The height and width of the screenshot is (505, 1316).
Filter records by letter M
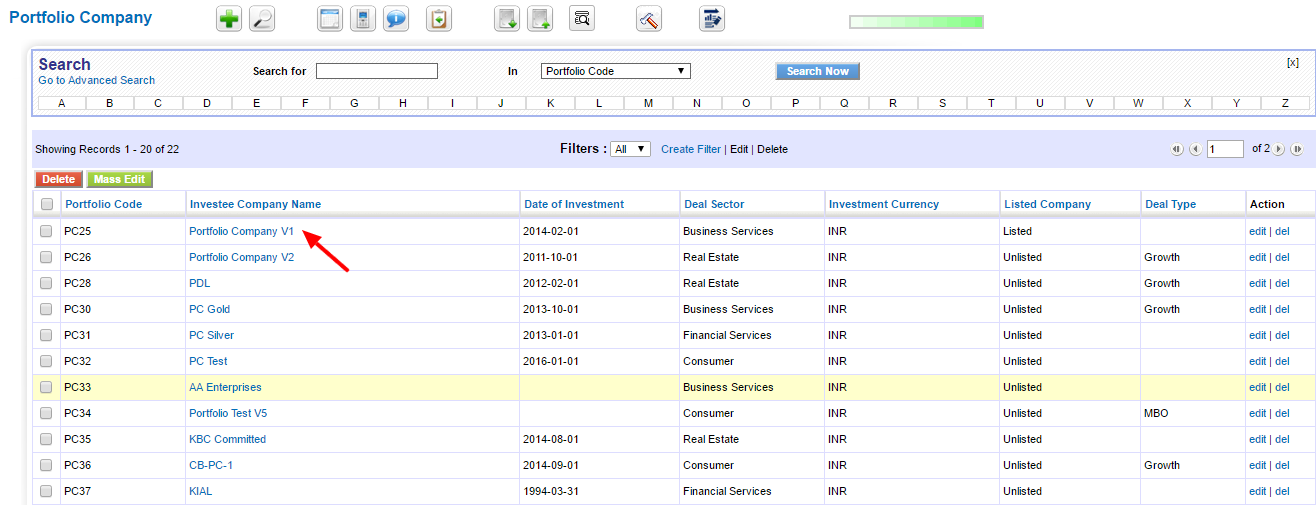[648, 103]
